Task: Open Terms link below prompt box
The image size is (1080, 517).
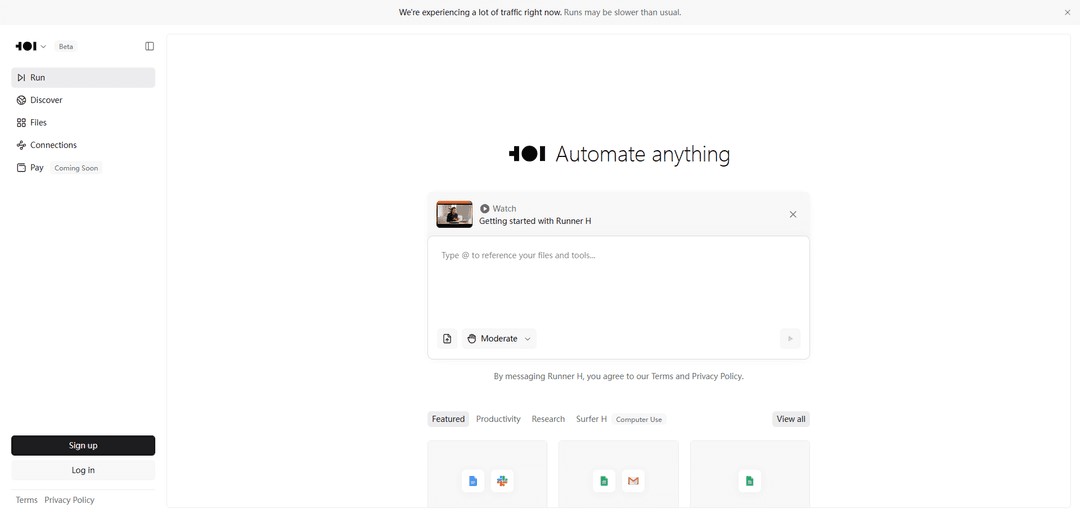Action: (x=663, y=377)
